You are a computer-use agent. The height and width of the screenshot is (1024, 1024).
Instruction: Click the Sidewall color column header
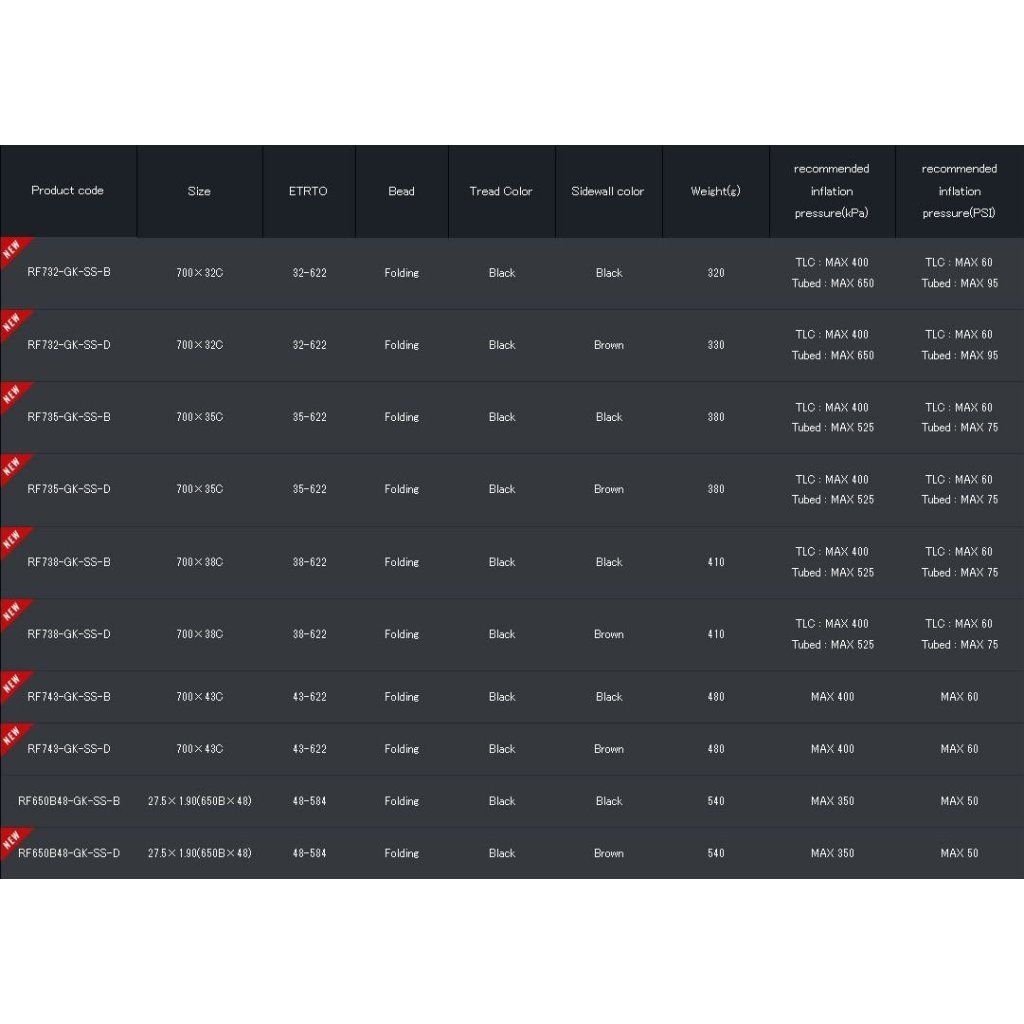(607, 191)
